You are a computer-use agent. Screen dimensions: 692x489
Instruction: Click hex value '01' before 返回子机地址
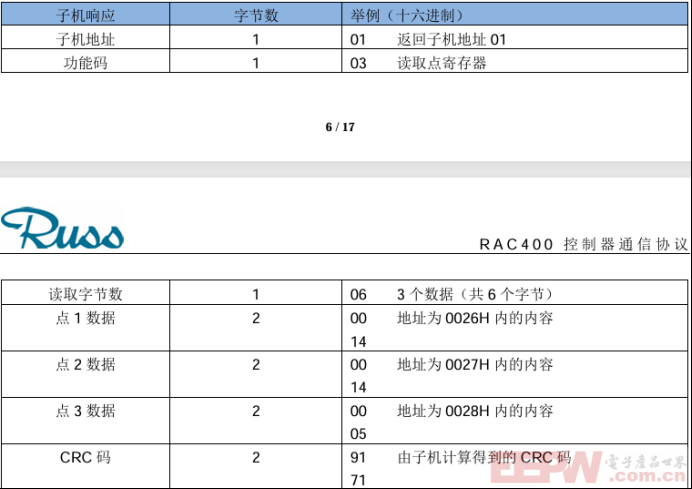tap(358, 40)
